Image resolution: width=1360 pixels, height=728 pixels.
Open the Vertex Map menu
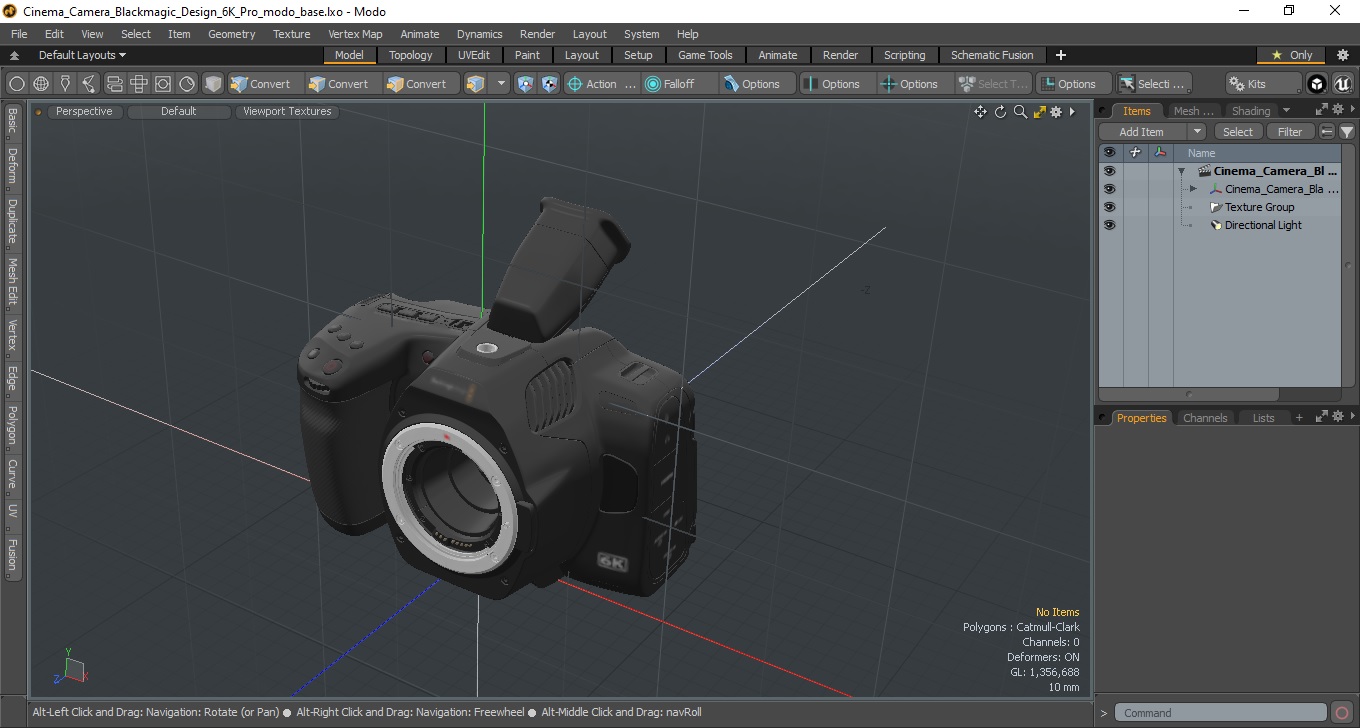click(355, 34)
